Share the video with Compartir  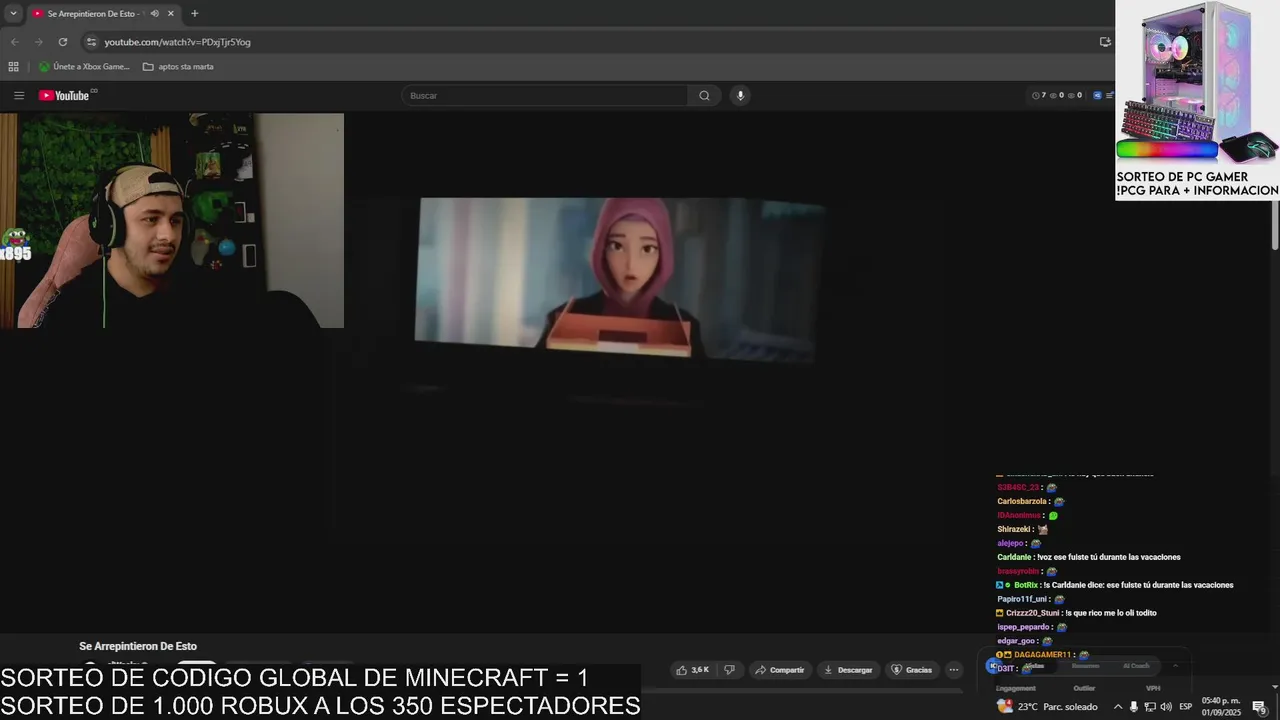779,670
